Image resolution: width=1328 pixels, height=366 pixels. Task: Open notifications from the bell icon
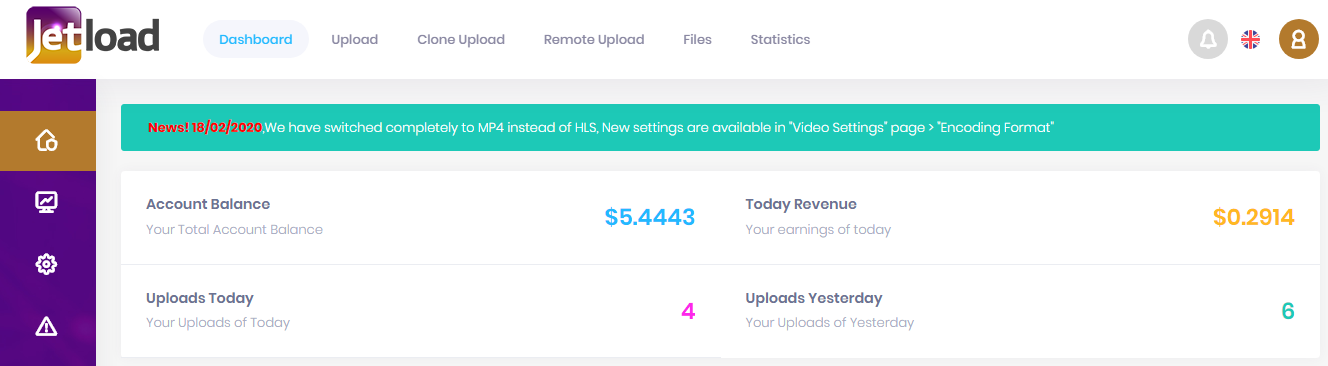coord(1208,39)
